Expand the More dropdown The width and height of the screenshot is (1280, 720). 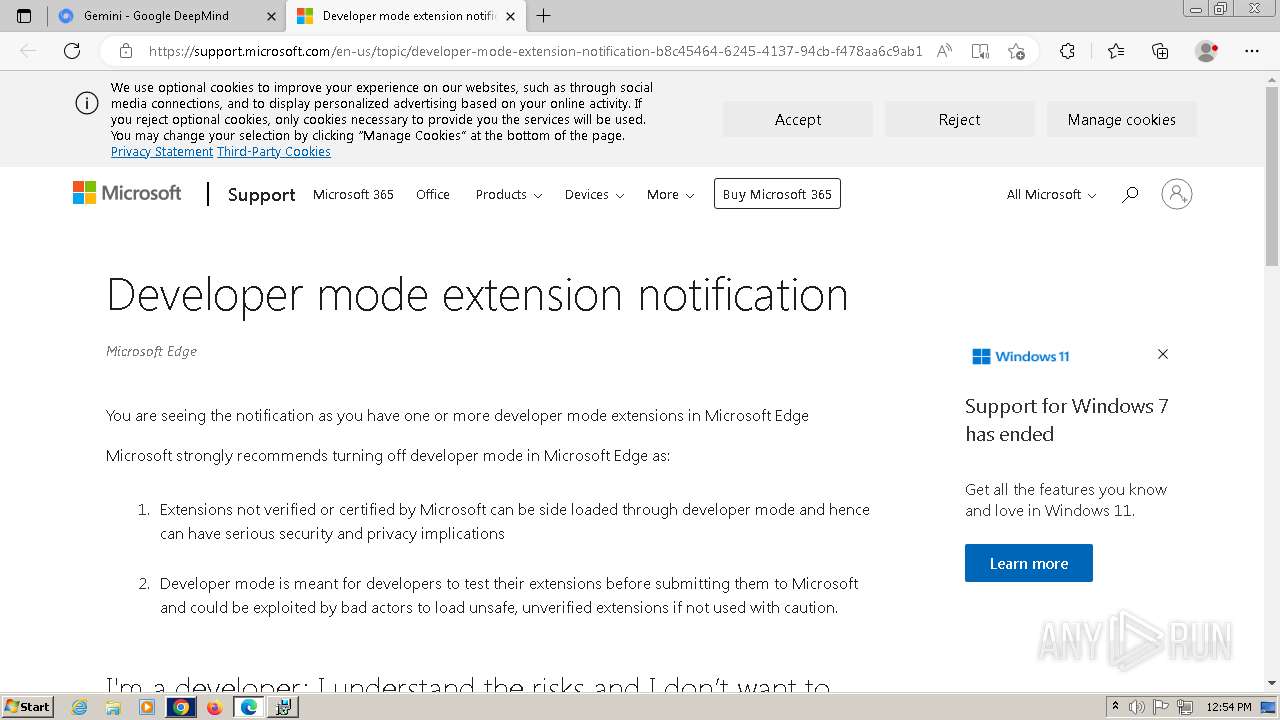tap(670, 194)
